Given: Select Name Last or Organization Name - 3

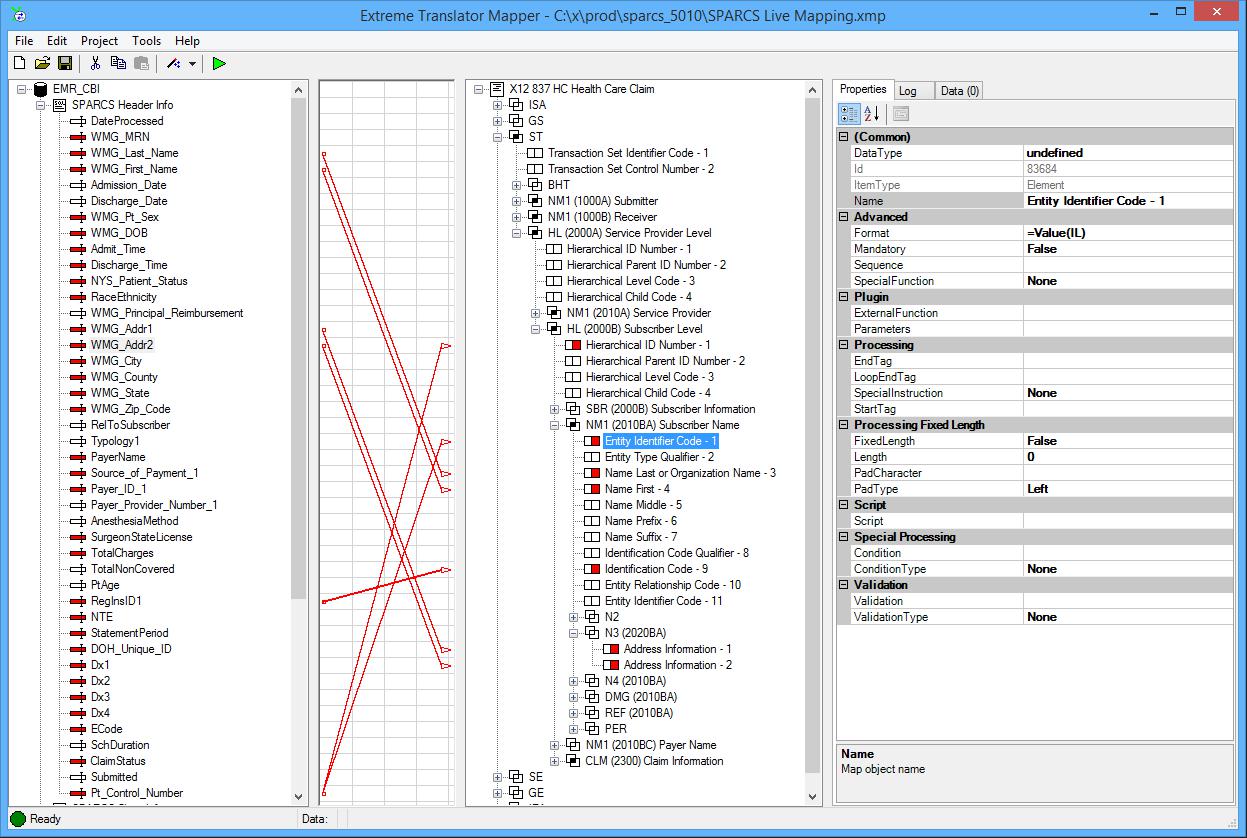Looking at the screenshot, I should click(x=690, y=473).
